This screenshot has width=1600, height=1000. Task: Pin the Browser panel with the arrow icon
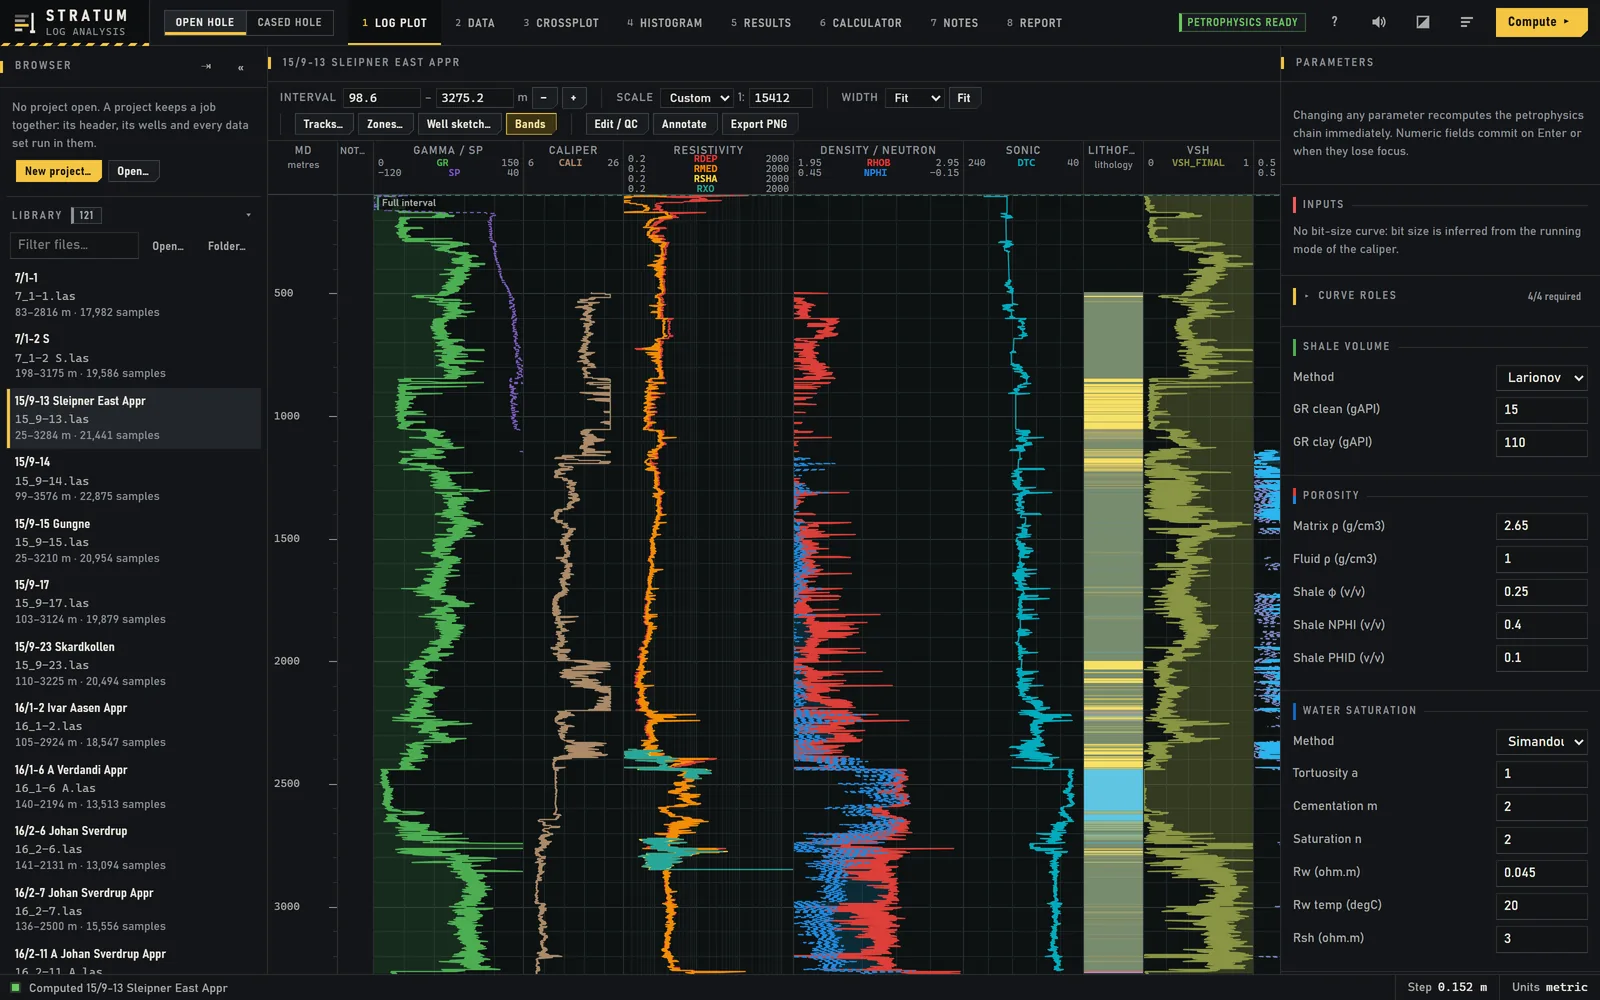pos(207,66)
